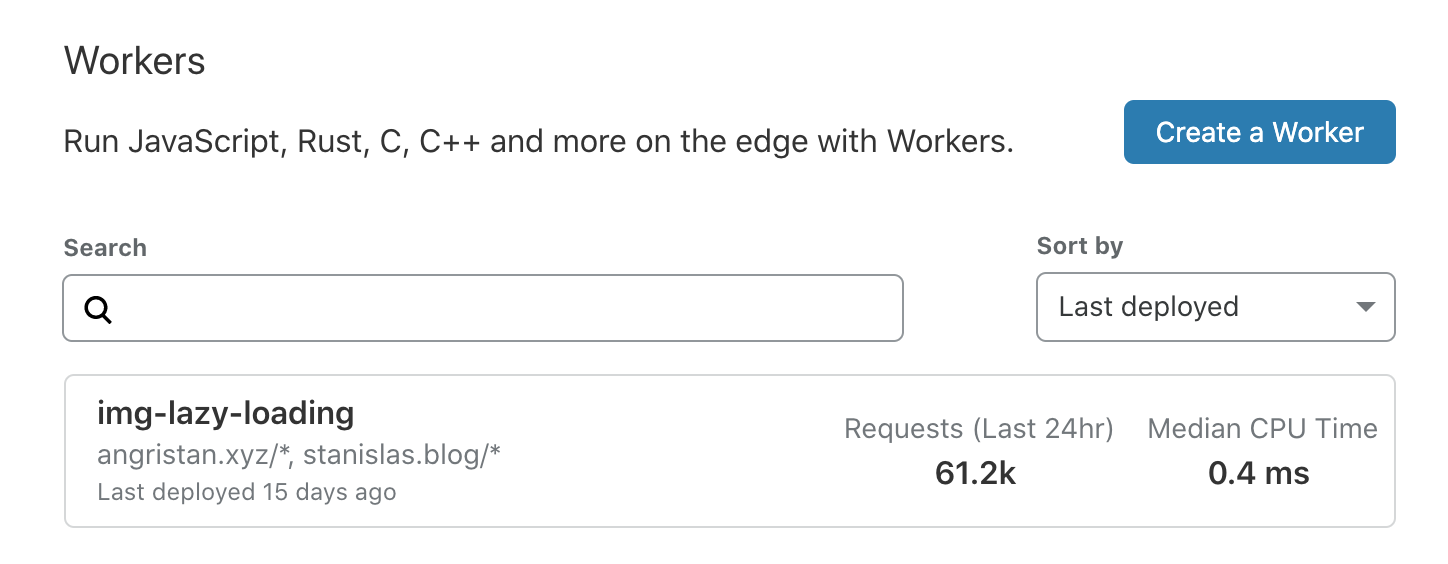The width and height of the screenshot is (1448, 564).
Task: Click the Last deployed 15 days ago text
Action: (246, 492)
